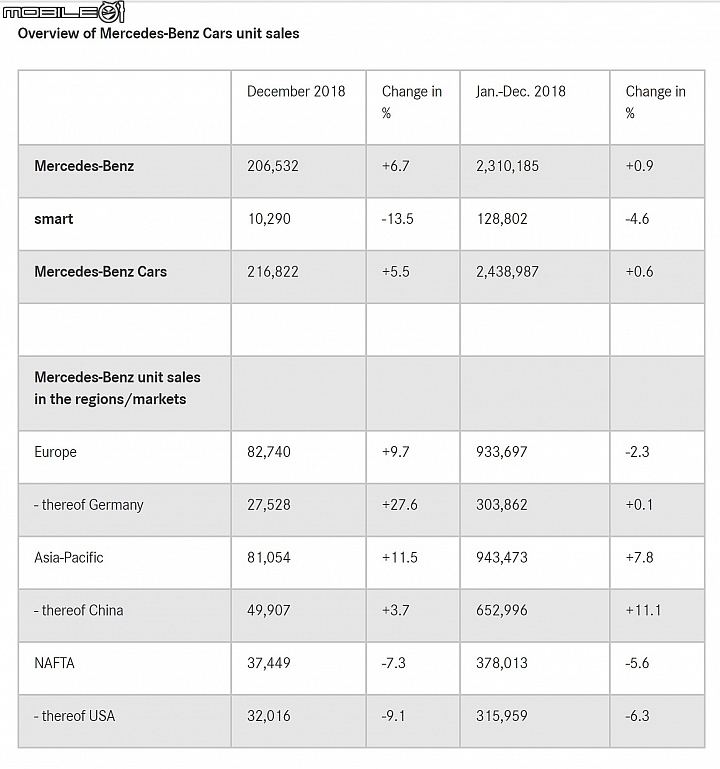Click the -13.5 smart change cell

click(398, 219)
